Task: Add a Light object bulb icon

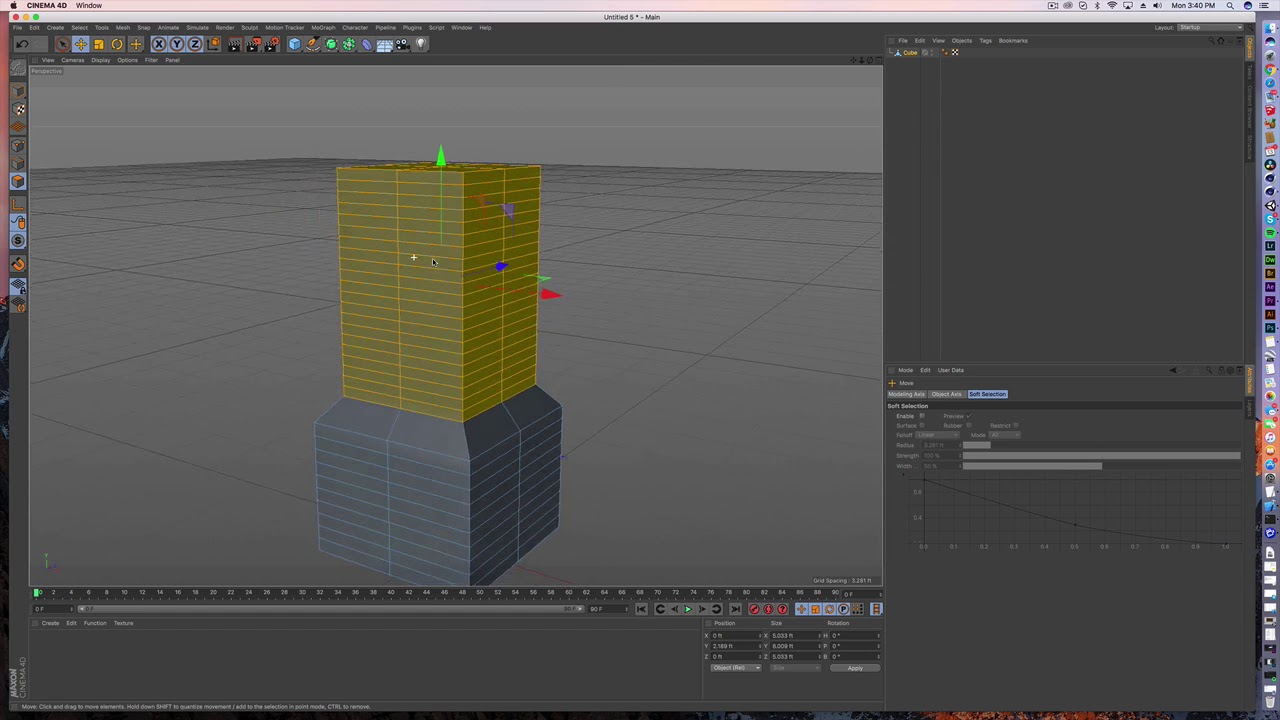Action: [x=421, y=44]
